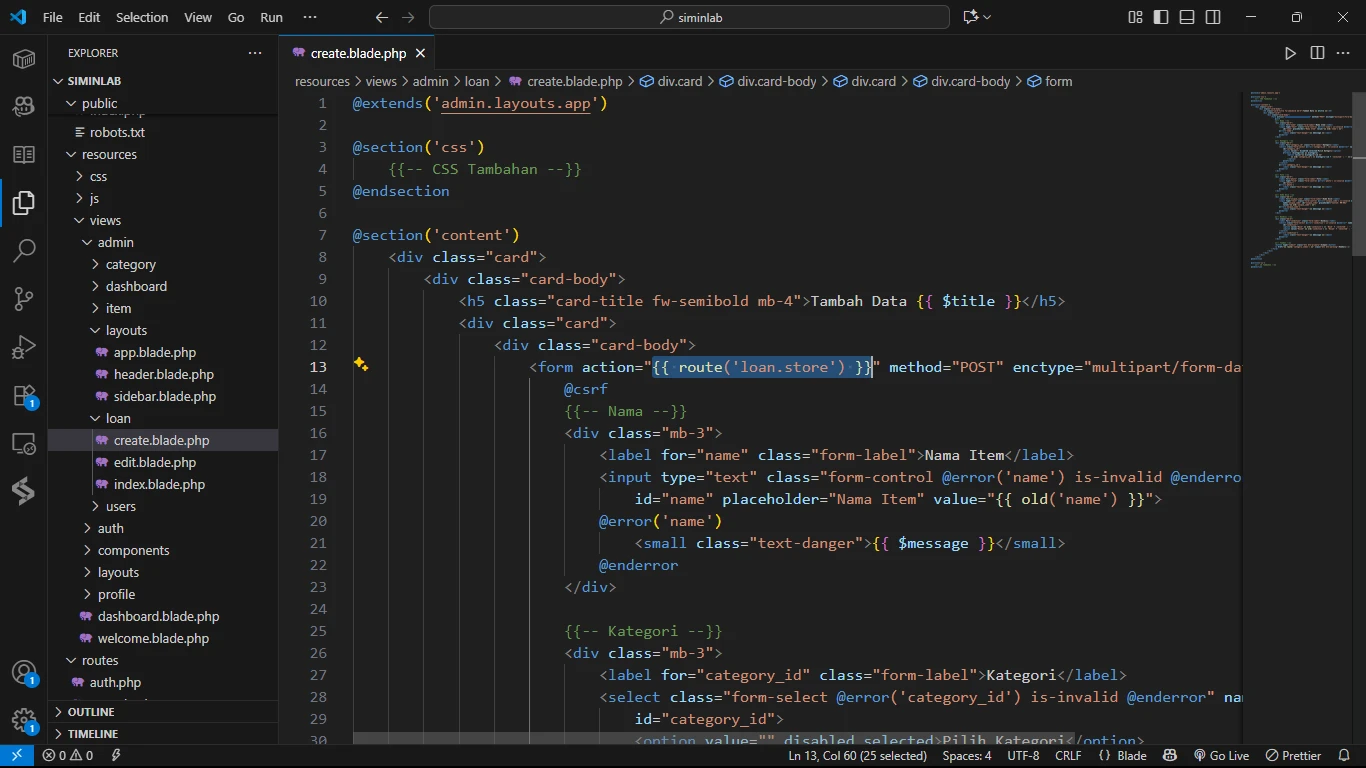Expand the category folder in Explorer
This screenshot has width=1366, height=768.
click(130, 264)
